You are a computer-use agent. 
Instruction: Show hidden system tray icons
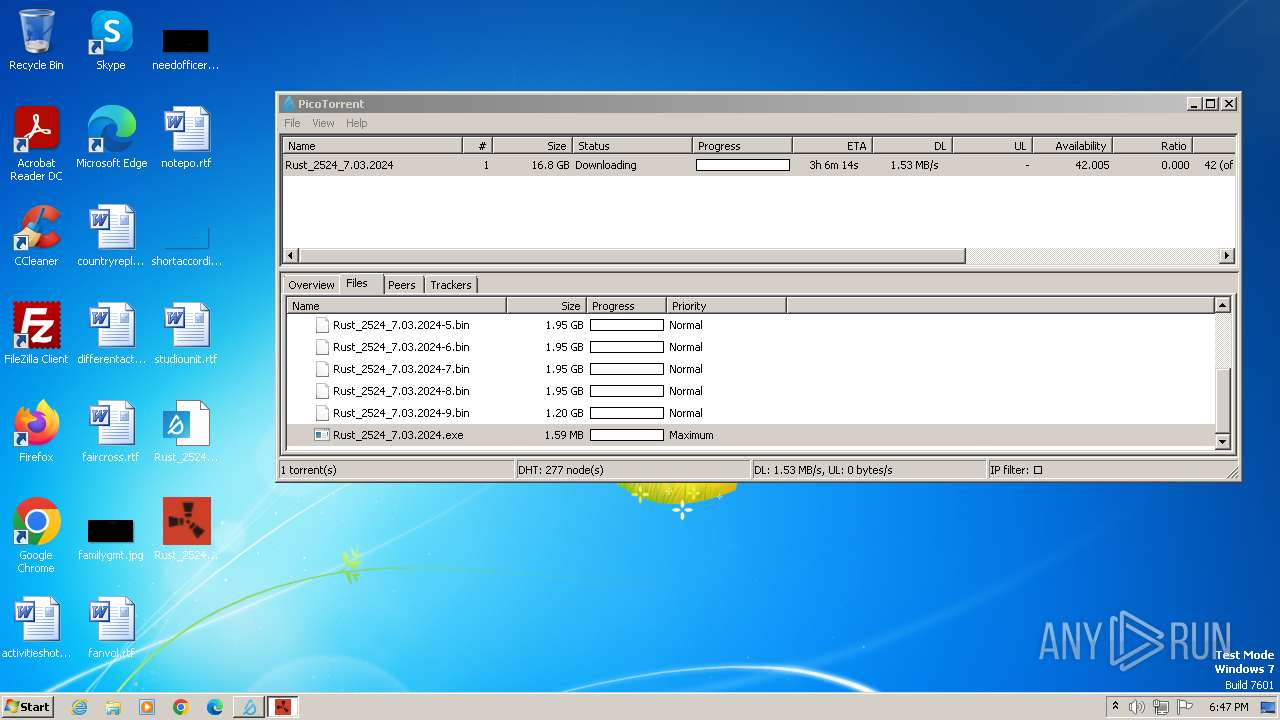pos(1115,707)
